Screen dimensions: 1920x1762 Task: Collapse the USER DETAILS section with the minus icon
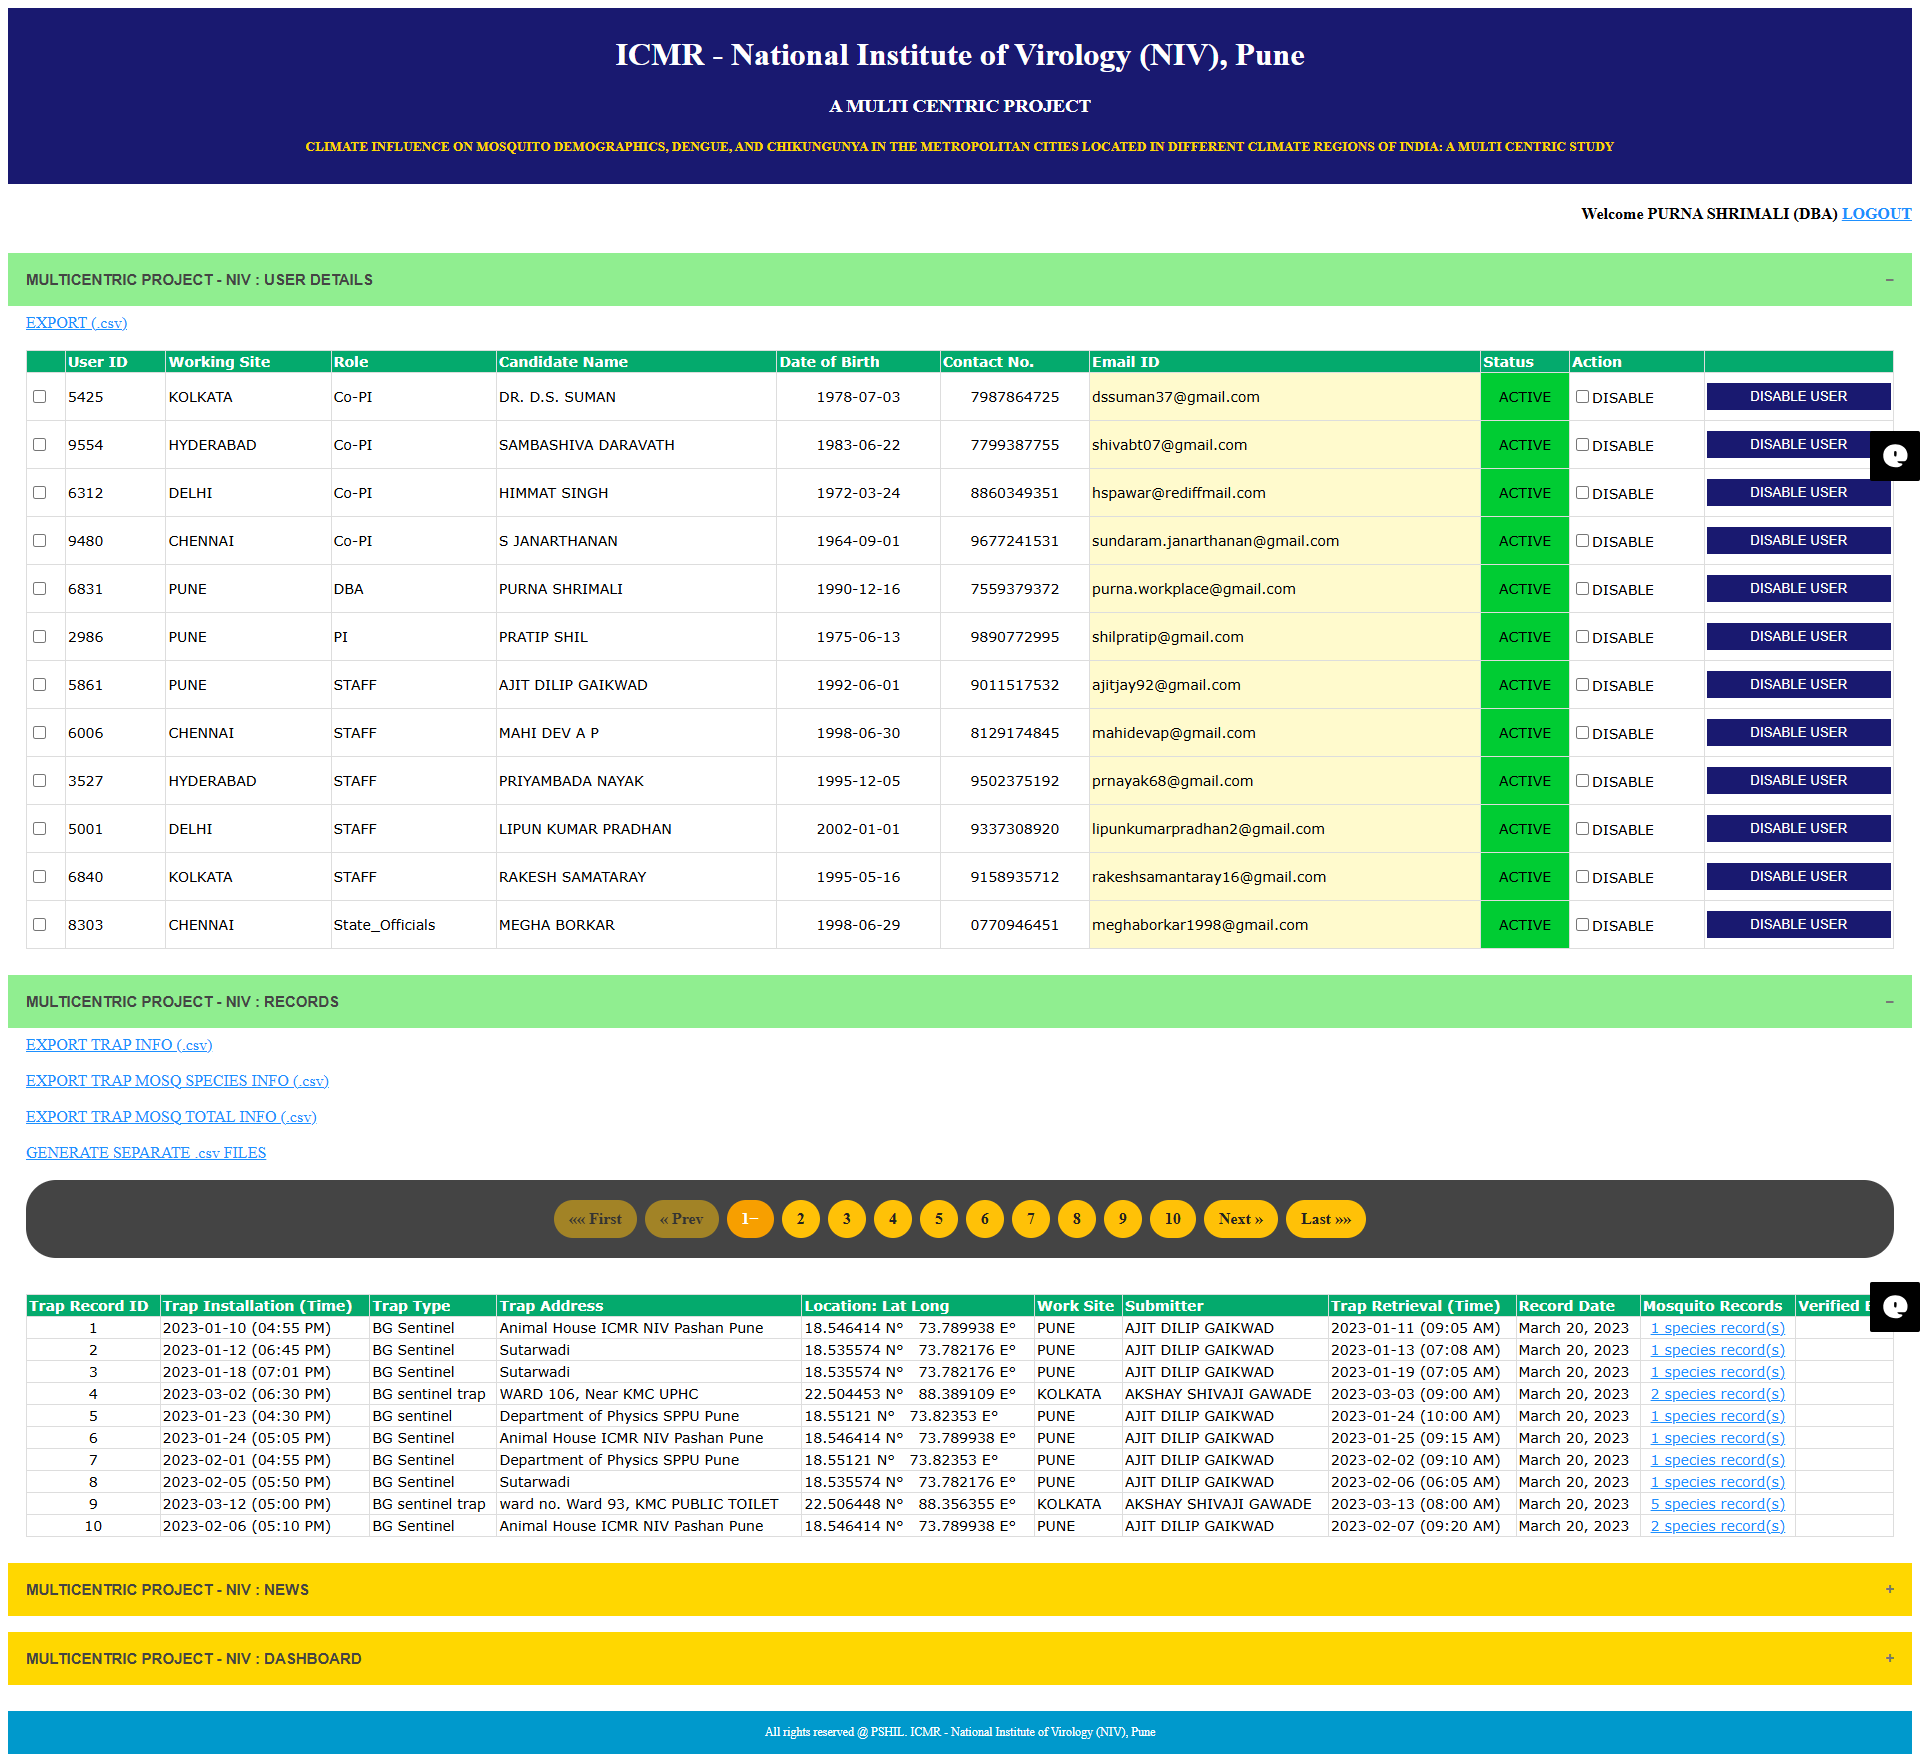pos(1889,280)
